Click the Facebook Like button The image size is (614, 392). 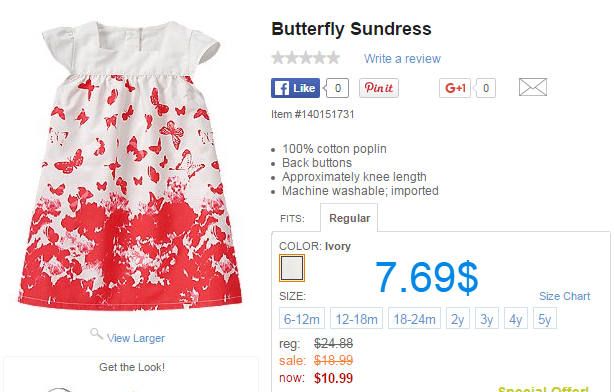[295, 88]
